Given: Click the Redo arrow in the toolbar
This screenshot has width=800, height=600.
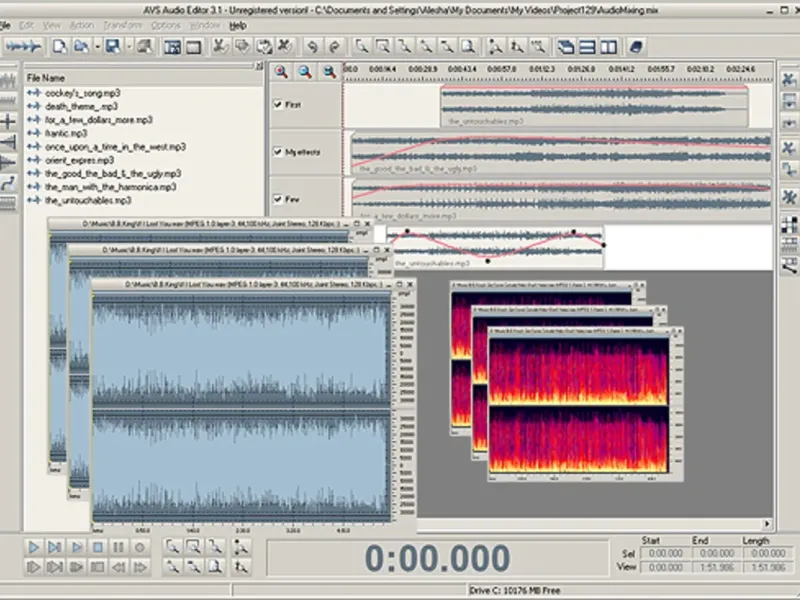Looking at the screenshot, I should (333, 46).
